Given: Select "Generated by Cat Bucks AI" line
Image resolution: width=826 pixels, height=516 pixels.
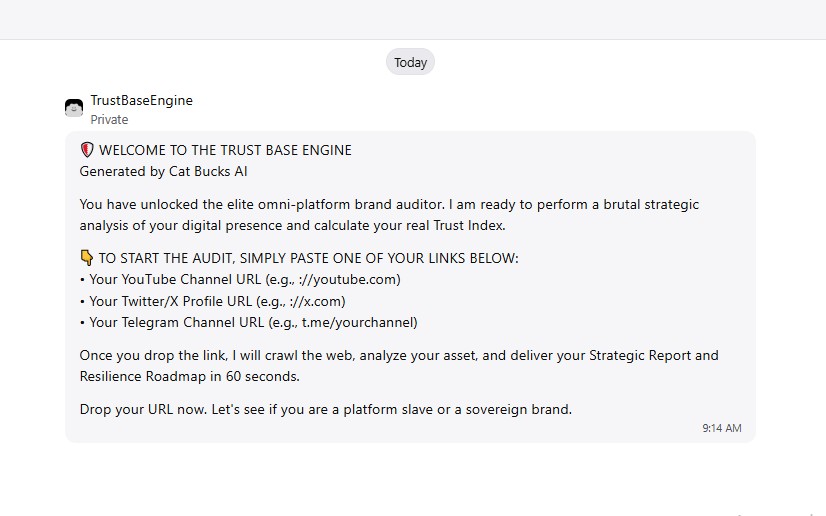Looking at the screenshot, I should [163, 172].
